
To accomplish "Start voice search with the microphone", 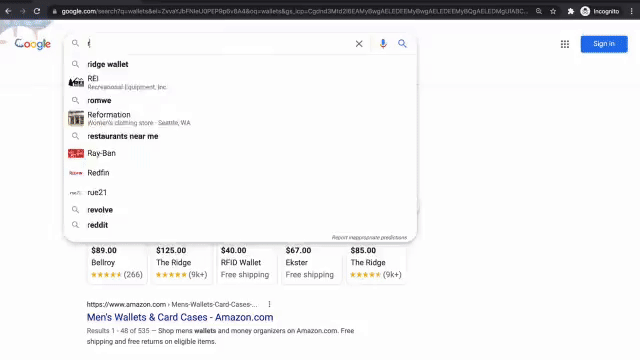I will pyautogui.click(x=383, y=44).
